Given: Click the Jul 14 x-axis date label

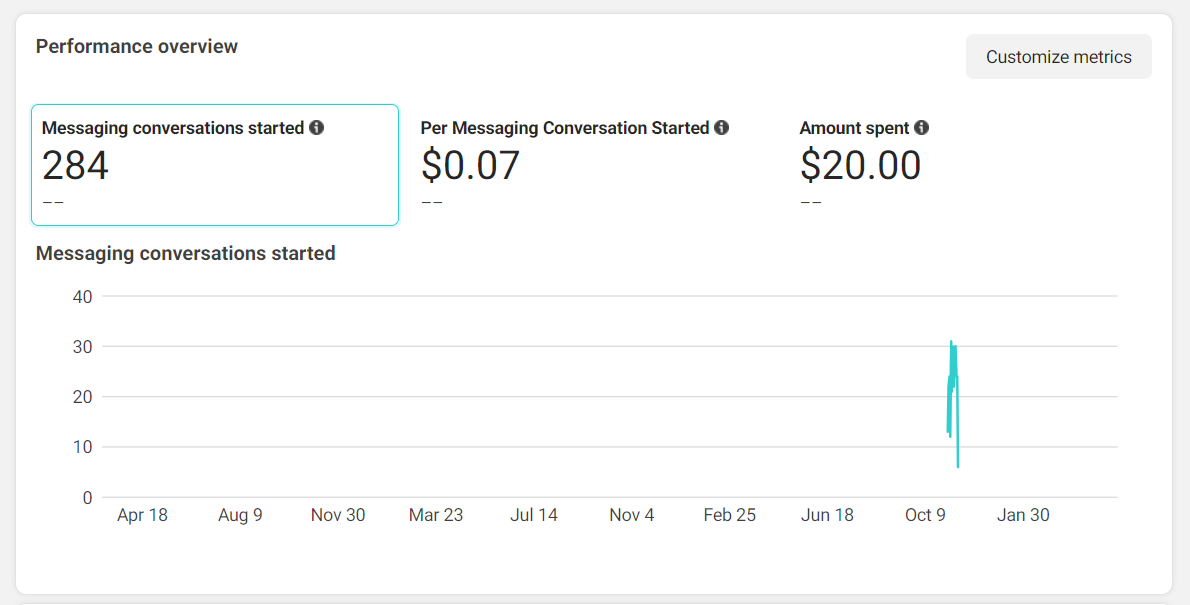Looking at the screenshot, I should [534, 515].
